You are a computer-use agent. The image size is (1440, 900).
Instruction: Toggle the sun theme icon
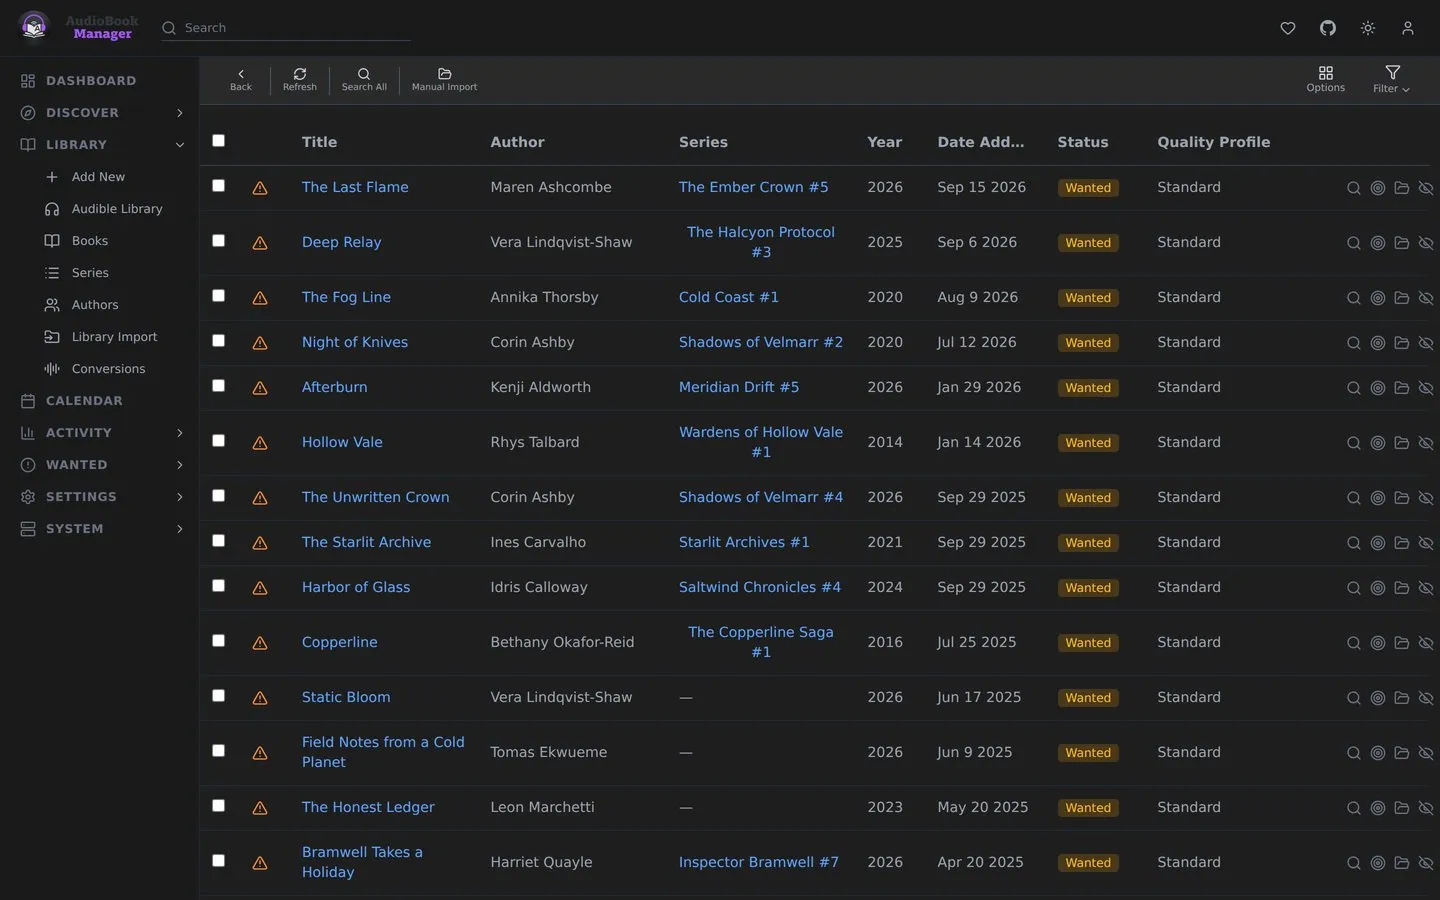coord(1368,28)
